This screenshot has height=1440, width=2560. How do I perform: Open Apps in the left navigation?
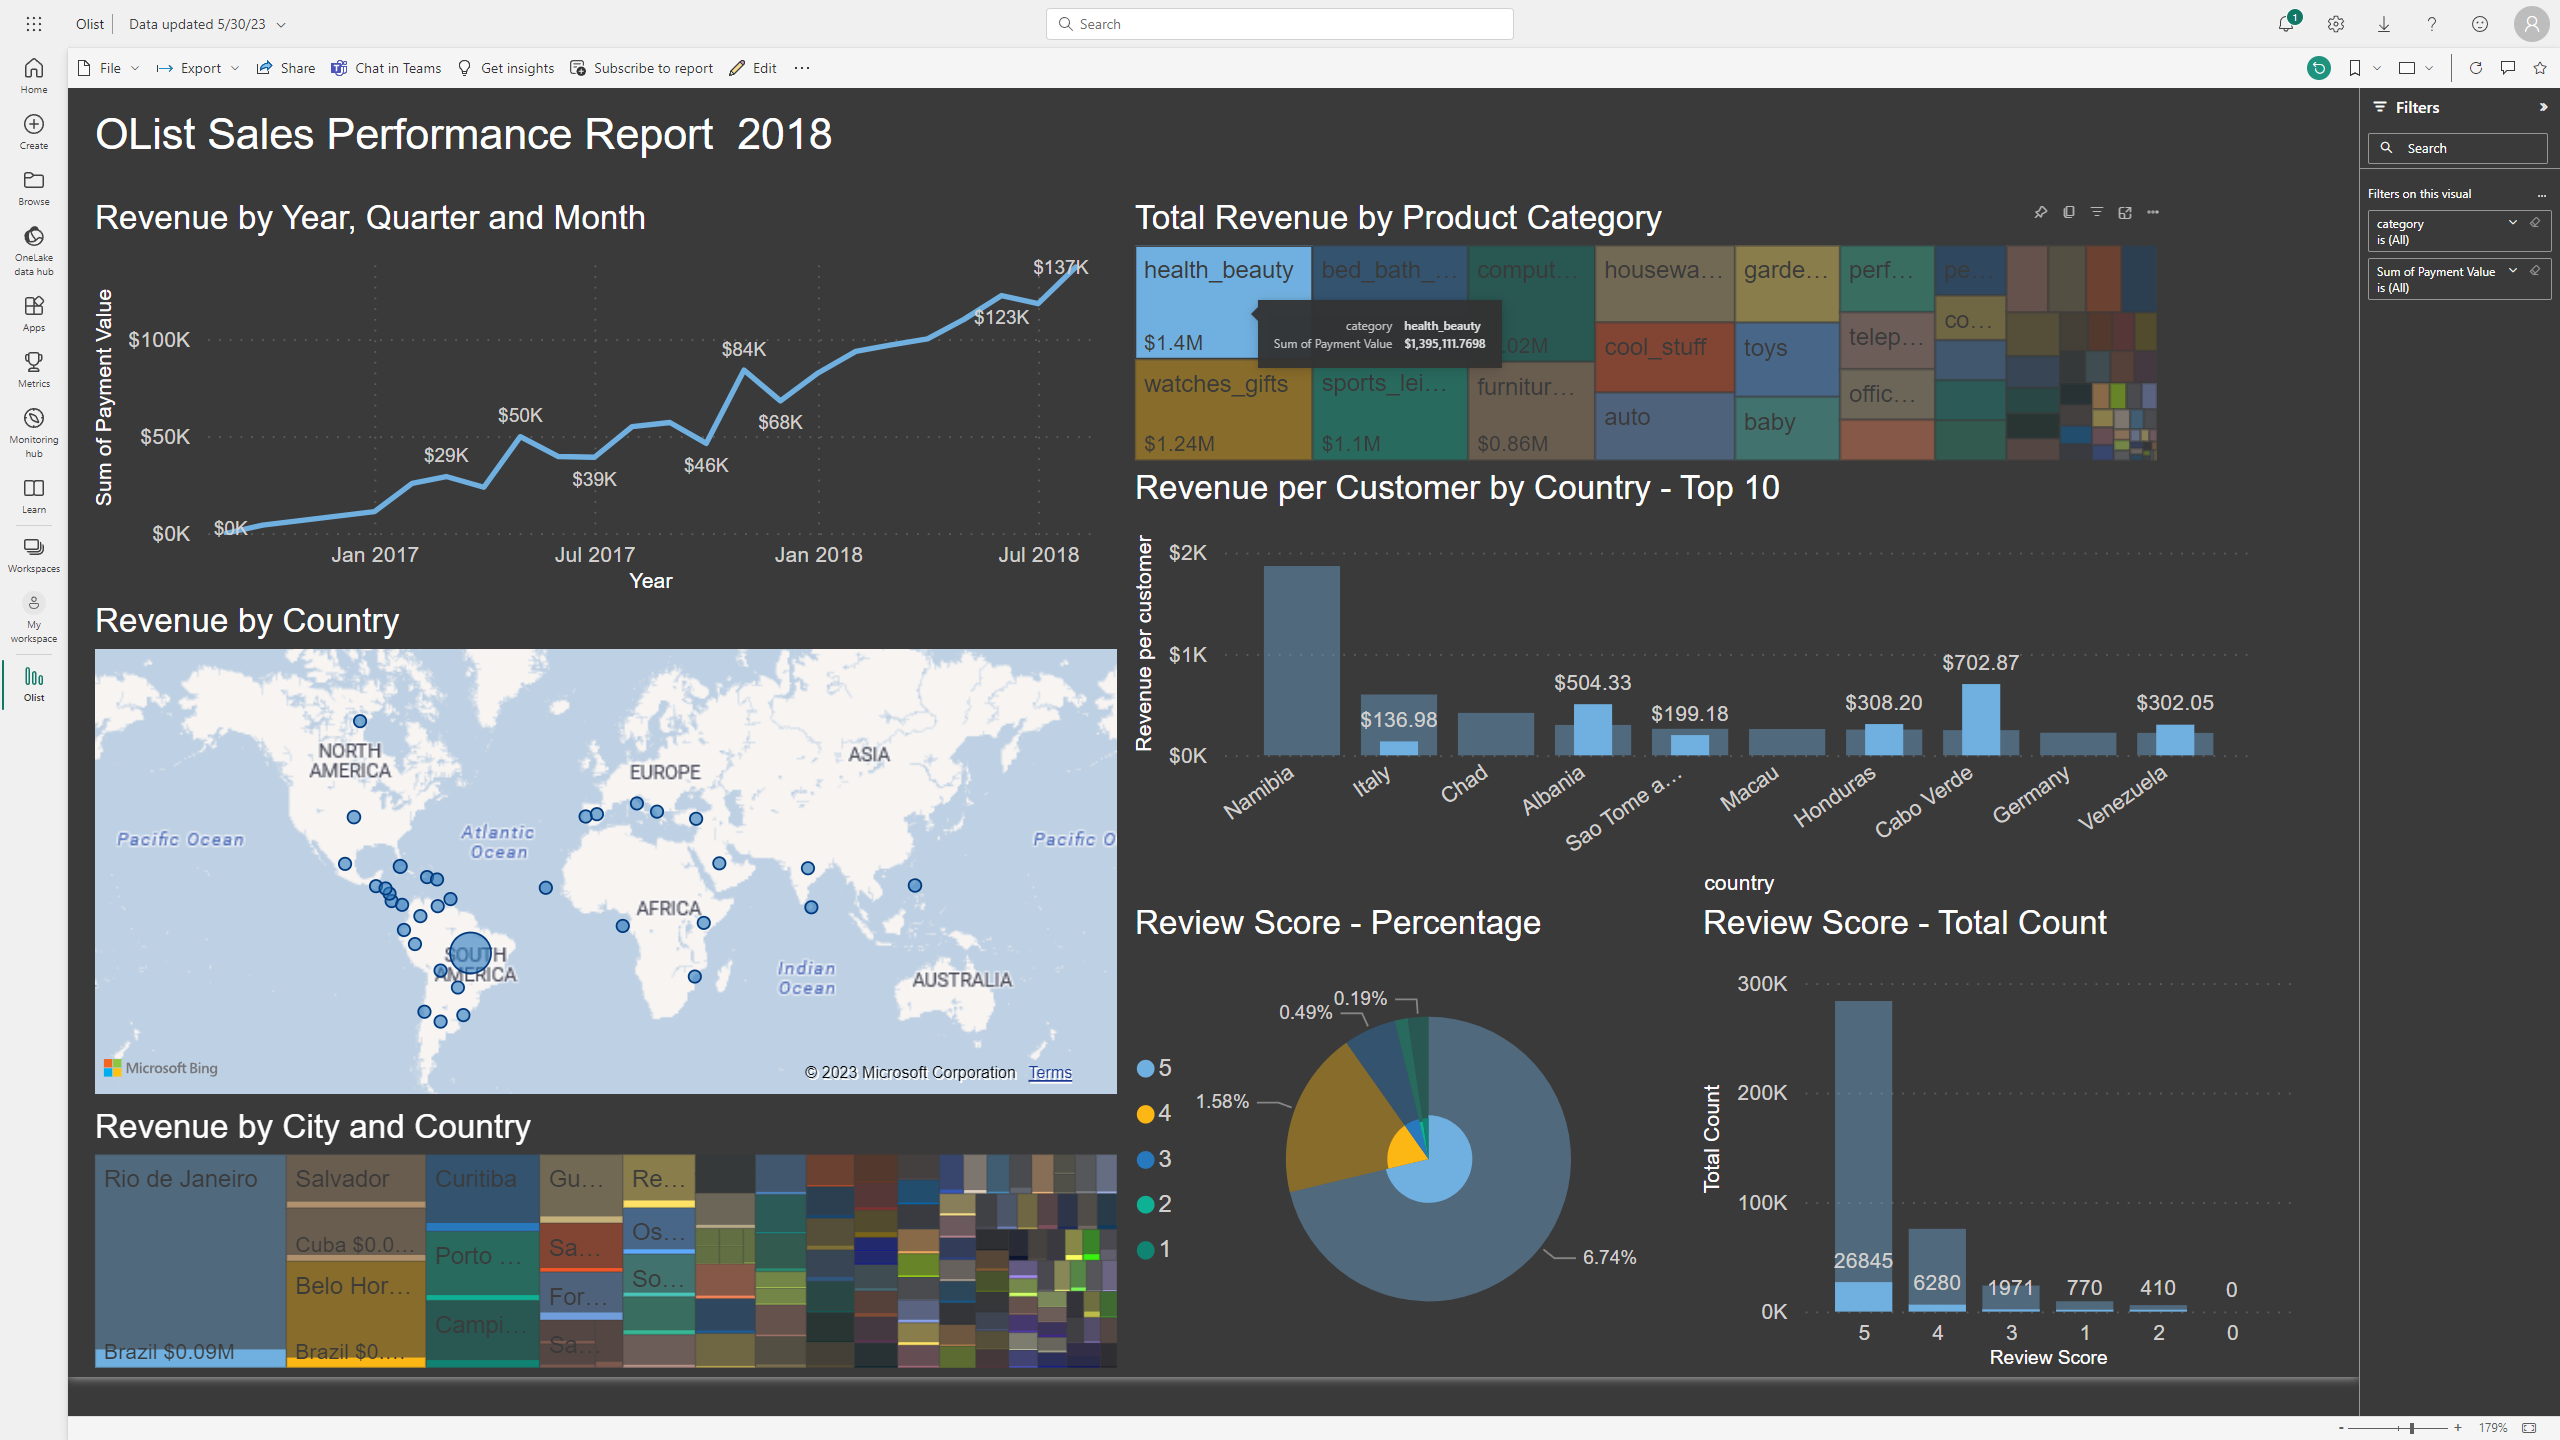pyautogui.click(x=34, y=314)
